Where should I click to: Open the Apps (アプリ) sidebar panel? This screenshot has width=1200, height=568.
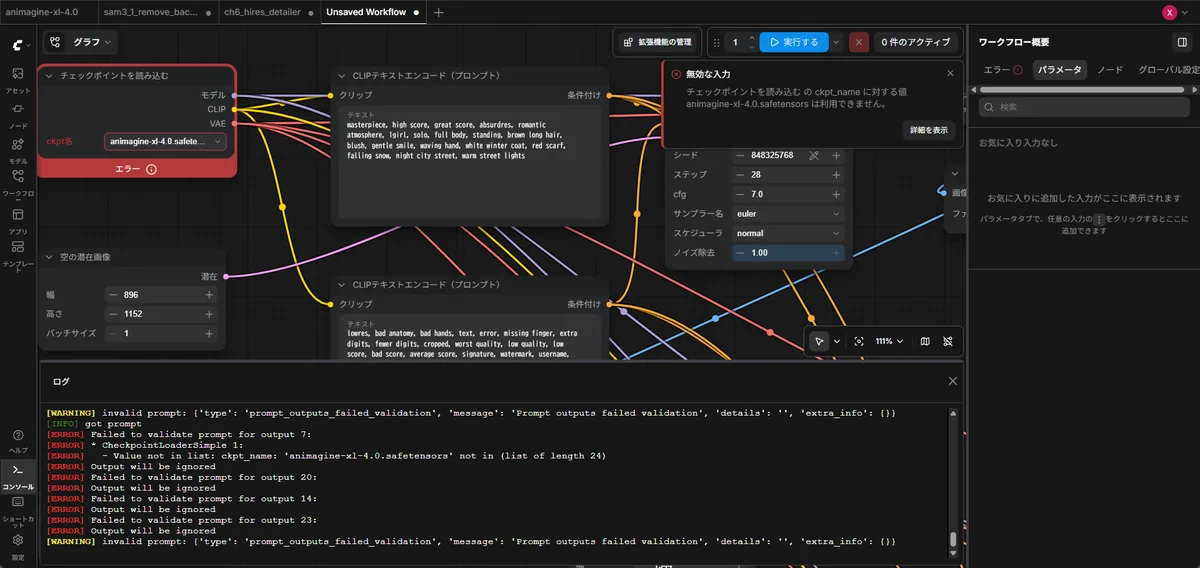click(18, 219)
